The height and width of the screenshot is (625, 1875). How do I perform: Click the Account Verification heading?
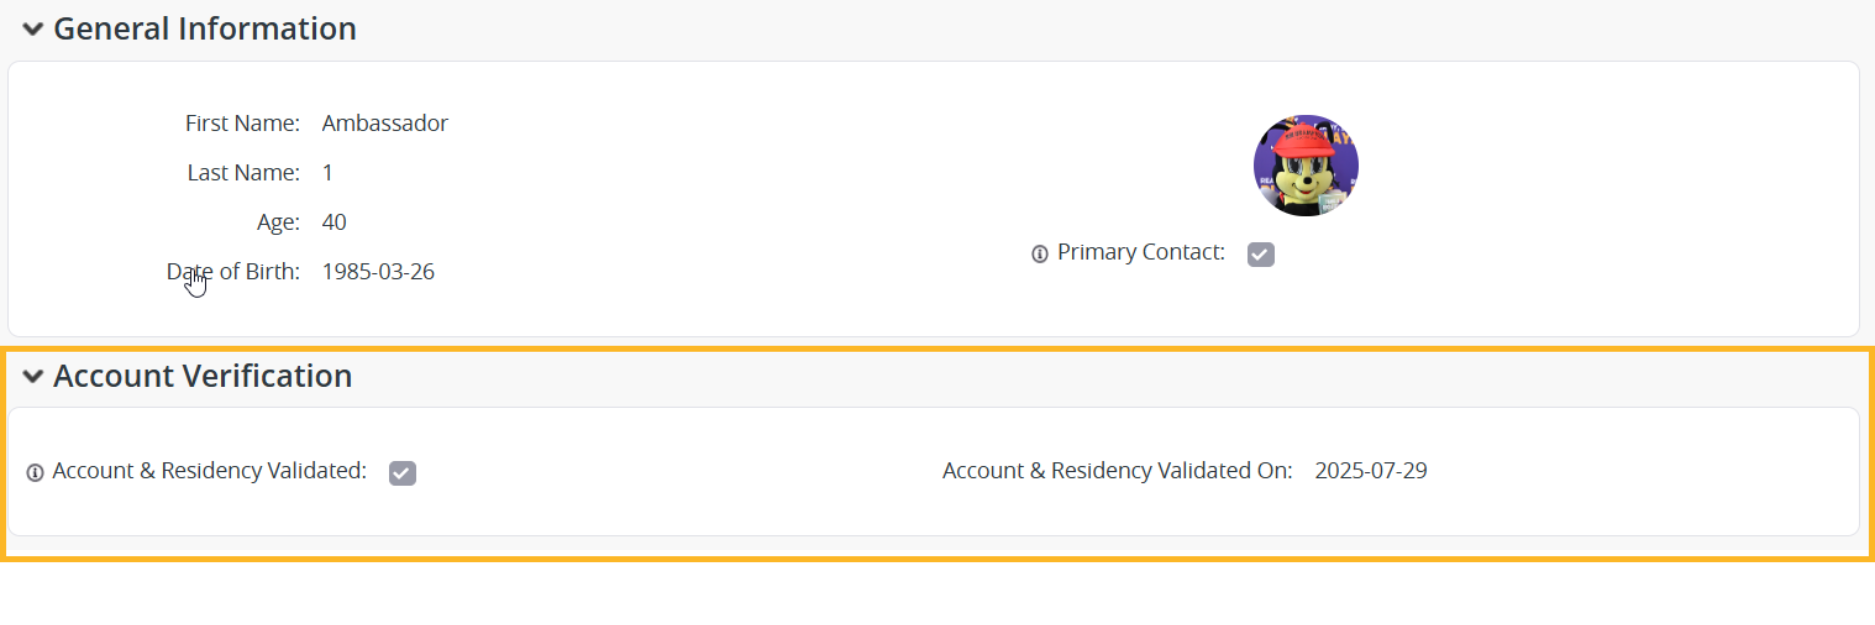pos(202,376)
